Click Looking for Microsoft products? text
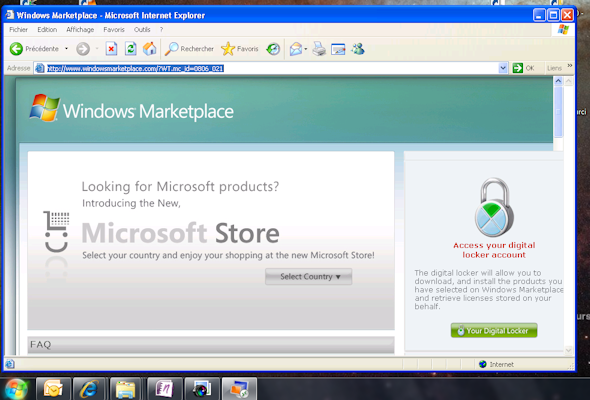590x400 pixels. (x=180, y=186)
